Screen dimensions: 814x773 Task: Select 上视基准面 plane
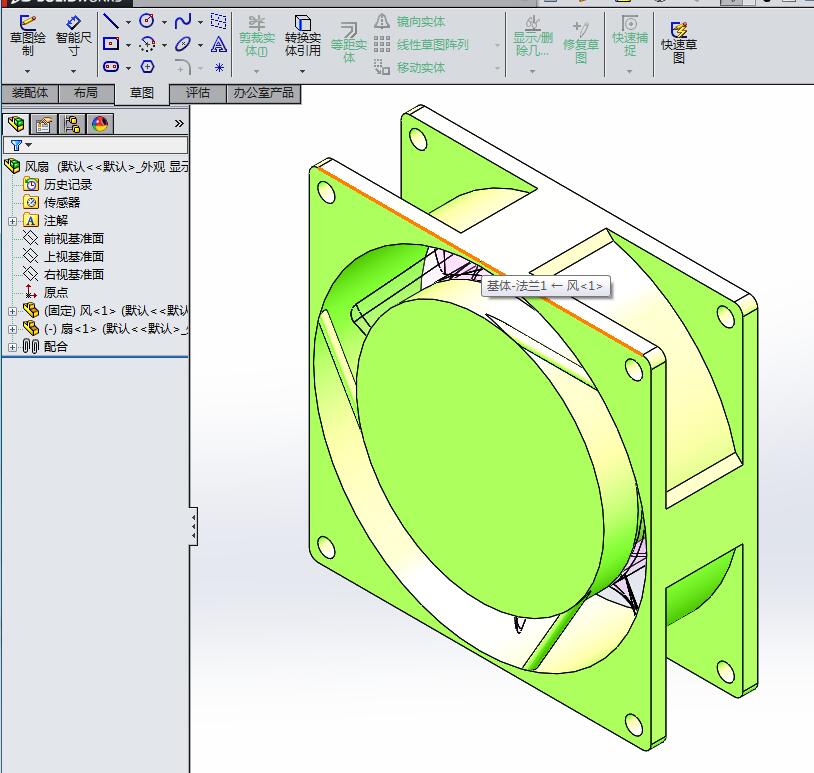(63, 256)
